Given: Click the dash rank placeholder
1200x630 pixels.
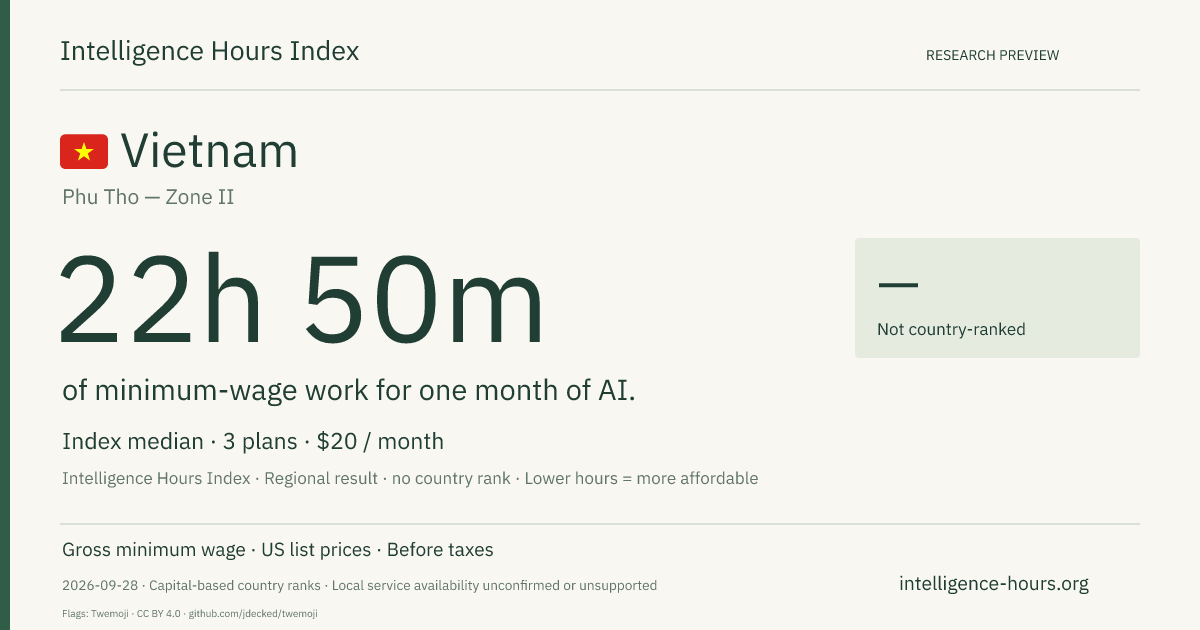Looking at the screenshot, I should (x=897, y=285).
